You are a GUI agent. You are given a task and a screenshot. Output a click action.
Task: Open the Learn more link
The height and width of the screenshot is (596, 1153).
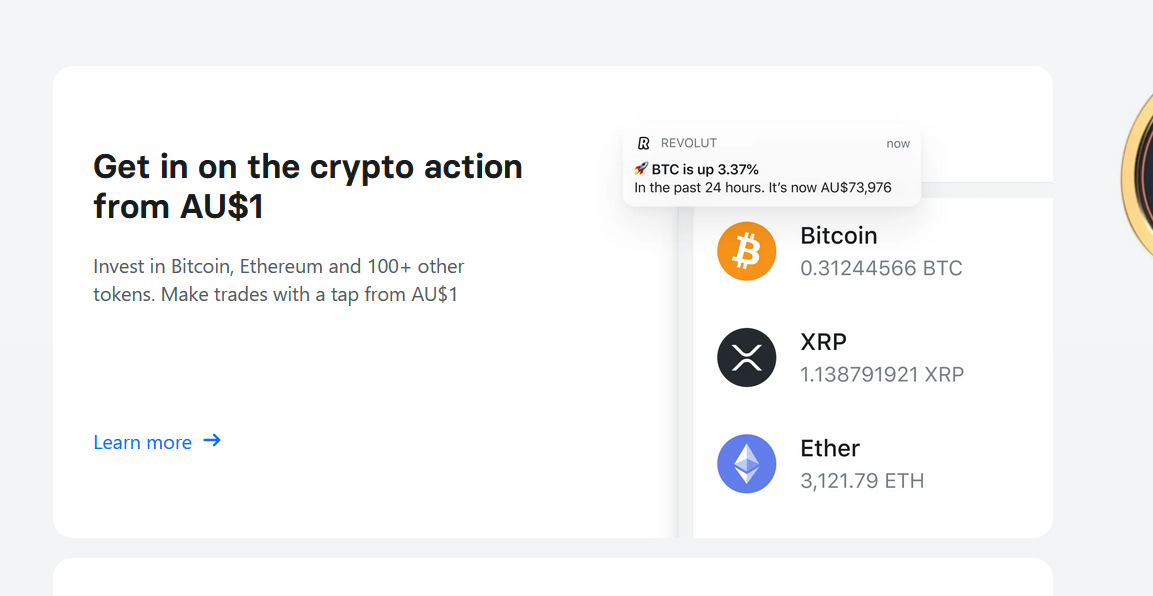(x=143, y=442)
